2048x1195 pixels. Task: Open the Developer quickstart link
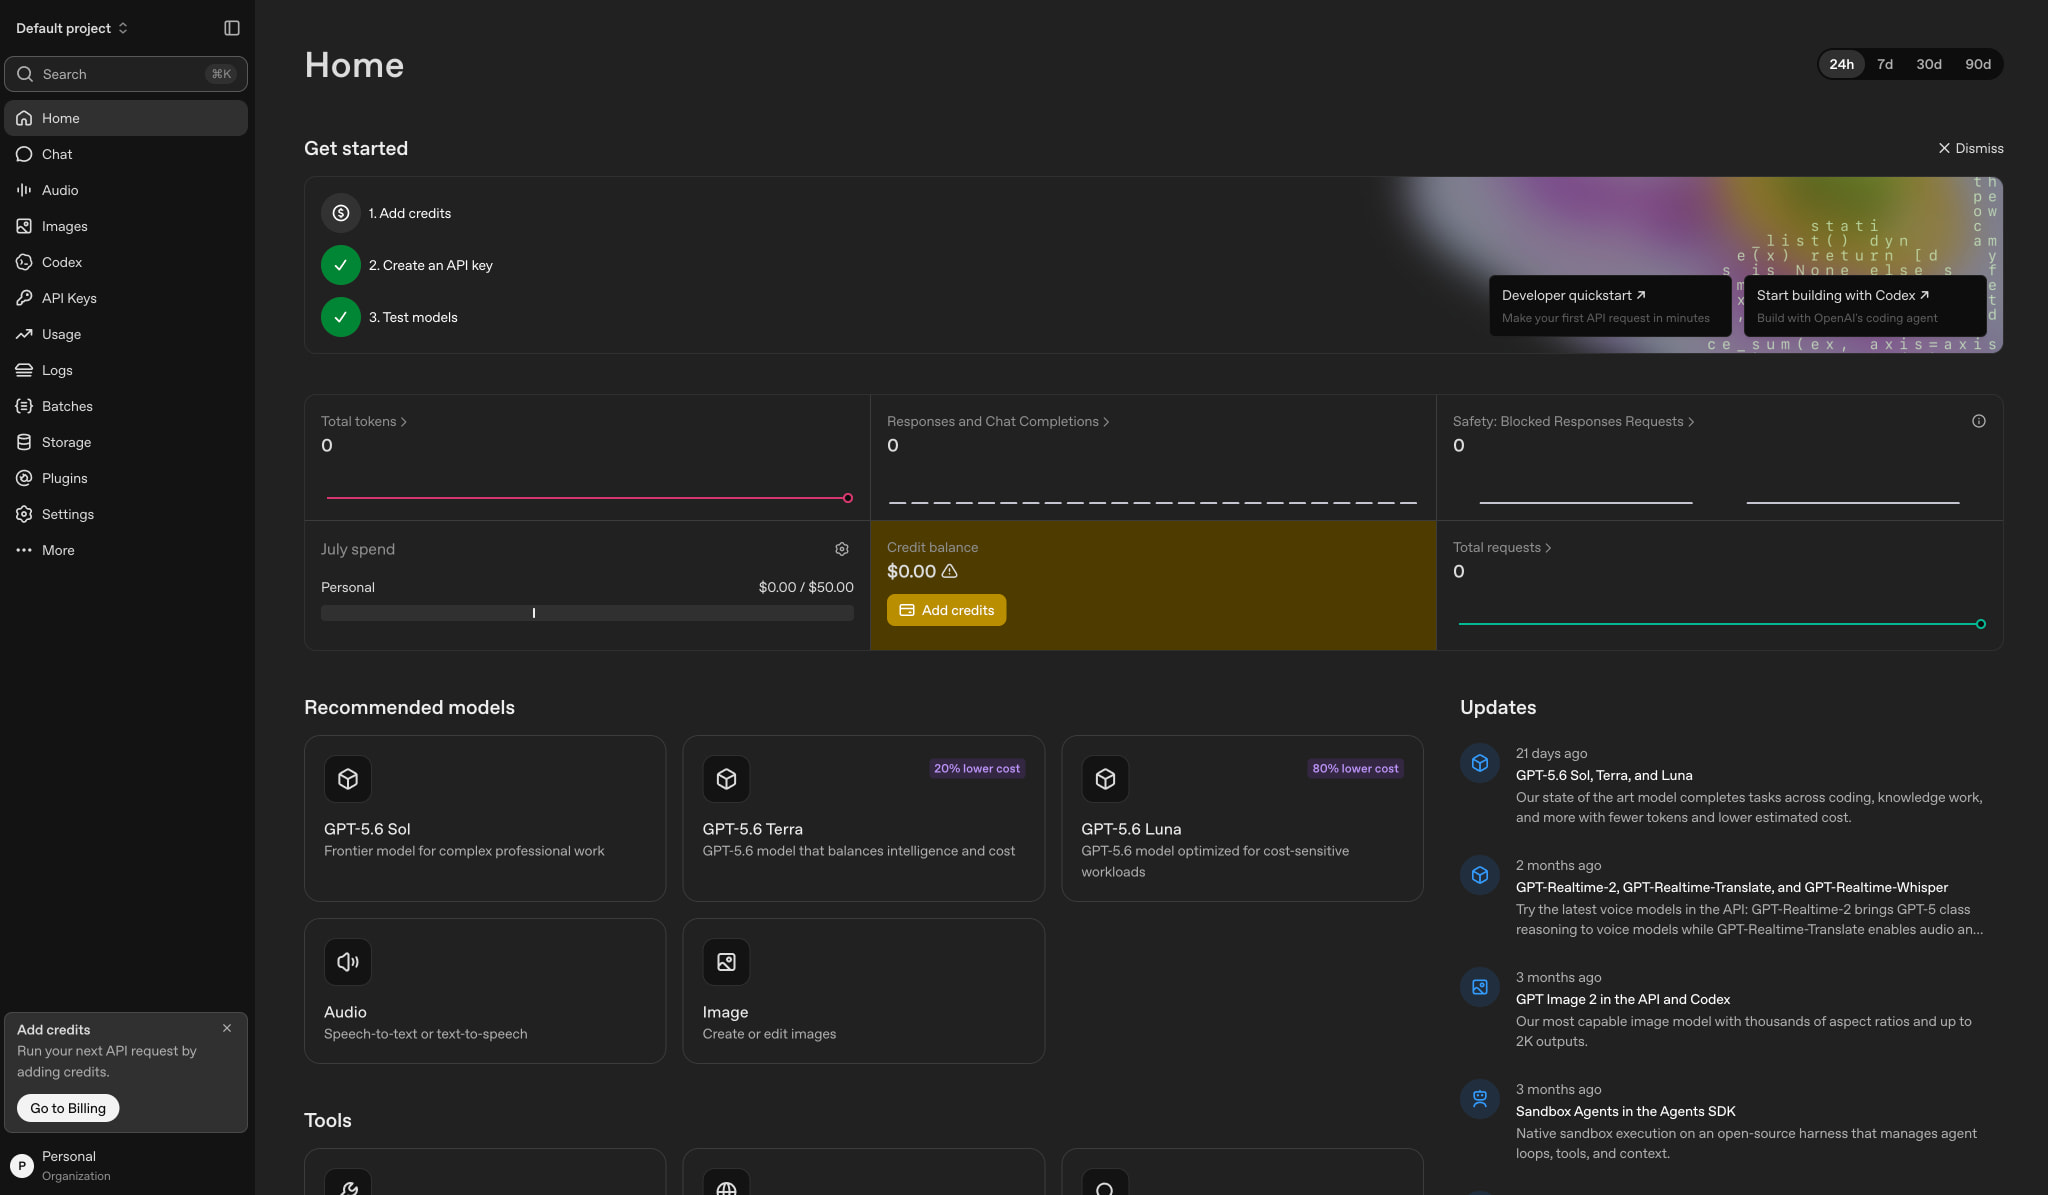[x=1610, y=306]
